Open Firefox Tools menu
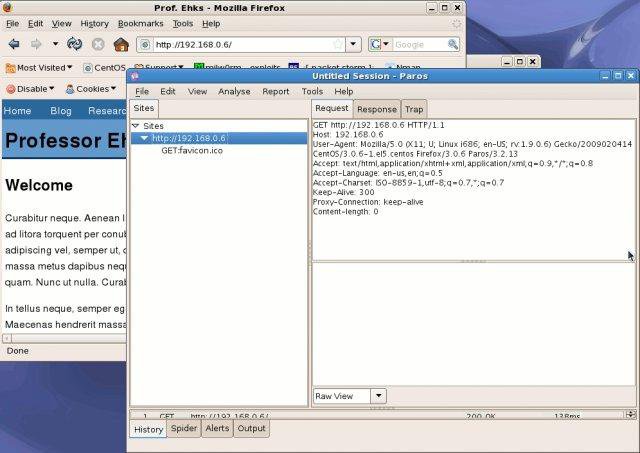The height and width of the screenshot is (453, 640). tap(183, 24)
